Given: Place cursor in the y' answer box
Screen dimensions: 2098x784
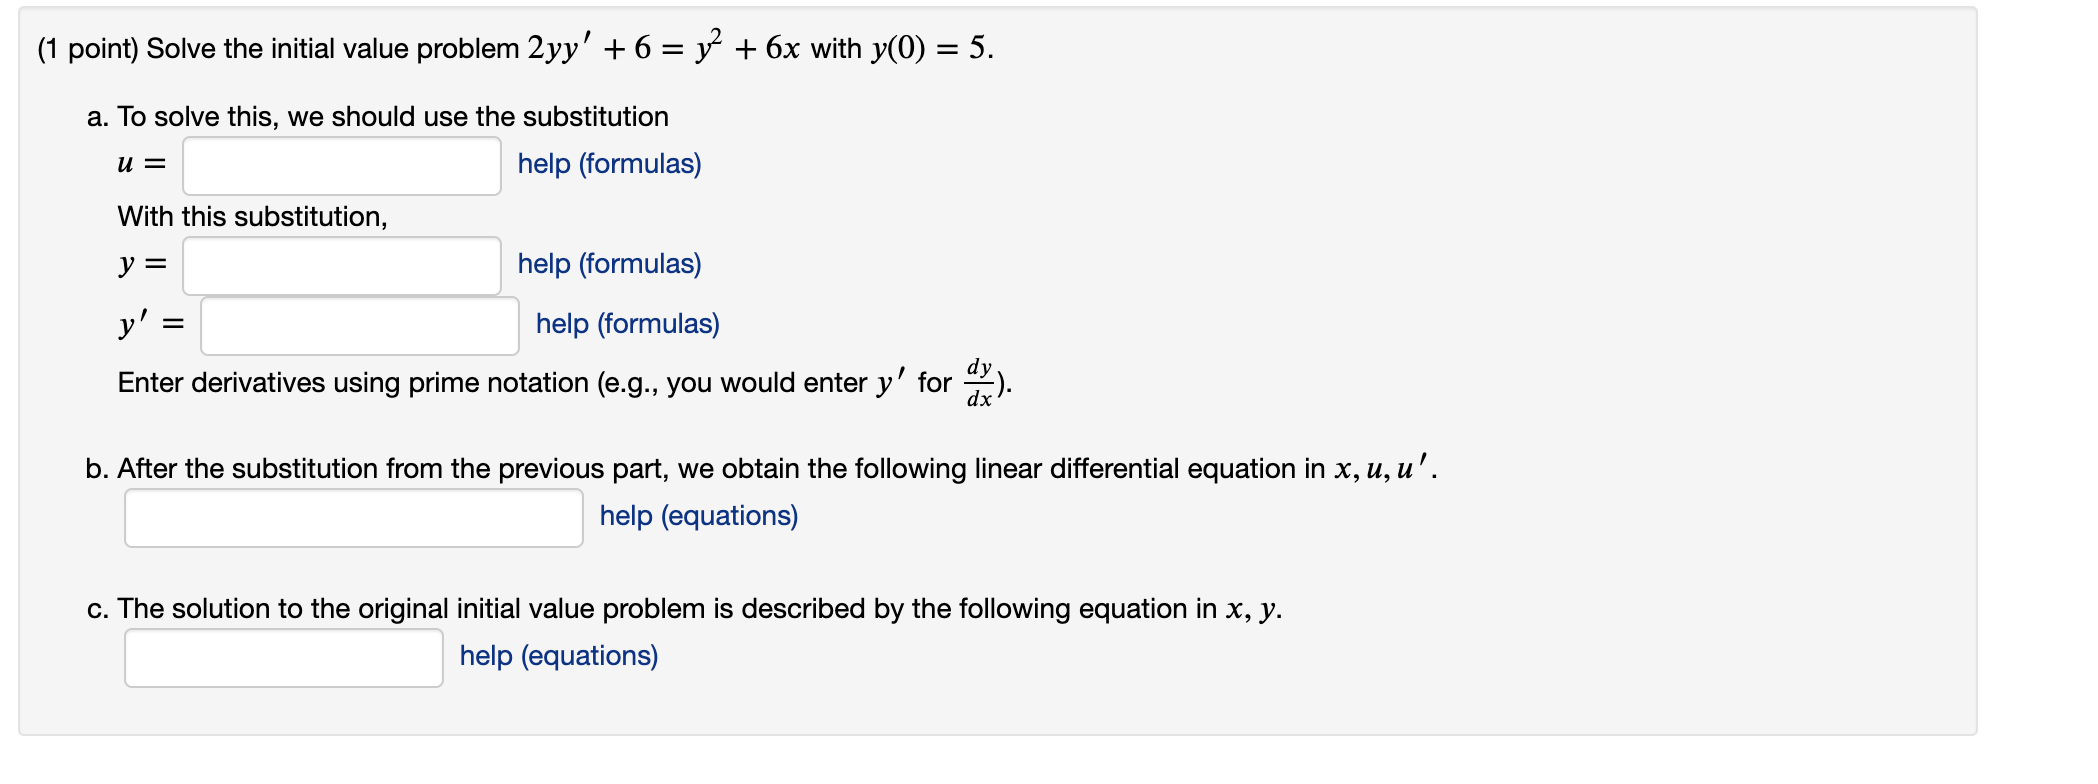Looking at the screenshot, I should [x=358, y=324].
